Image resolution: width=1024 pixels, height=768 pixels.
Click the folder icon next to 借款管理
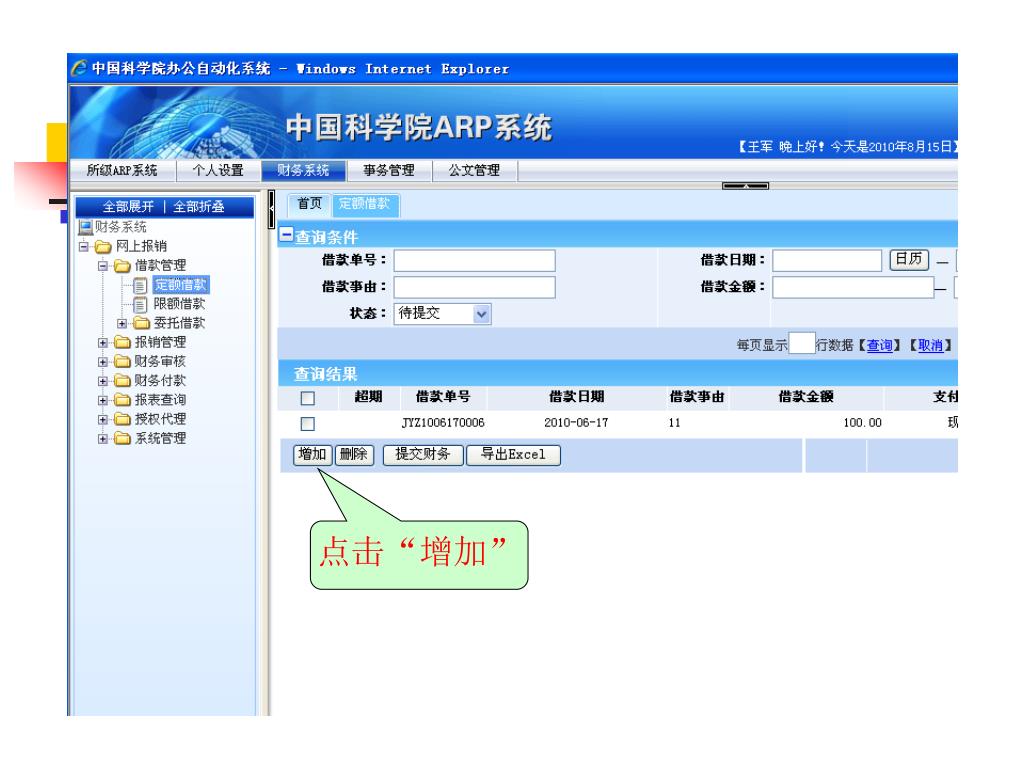[x=122, y=265]
